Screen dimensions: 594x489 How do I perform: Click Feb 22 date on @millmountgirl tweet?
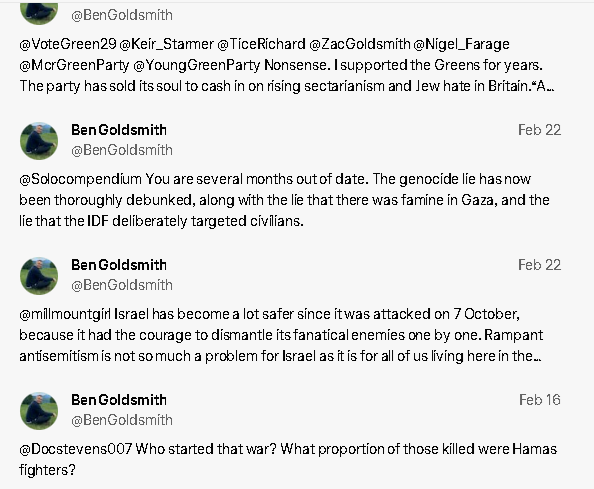[x=539, y=265]
